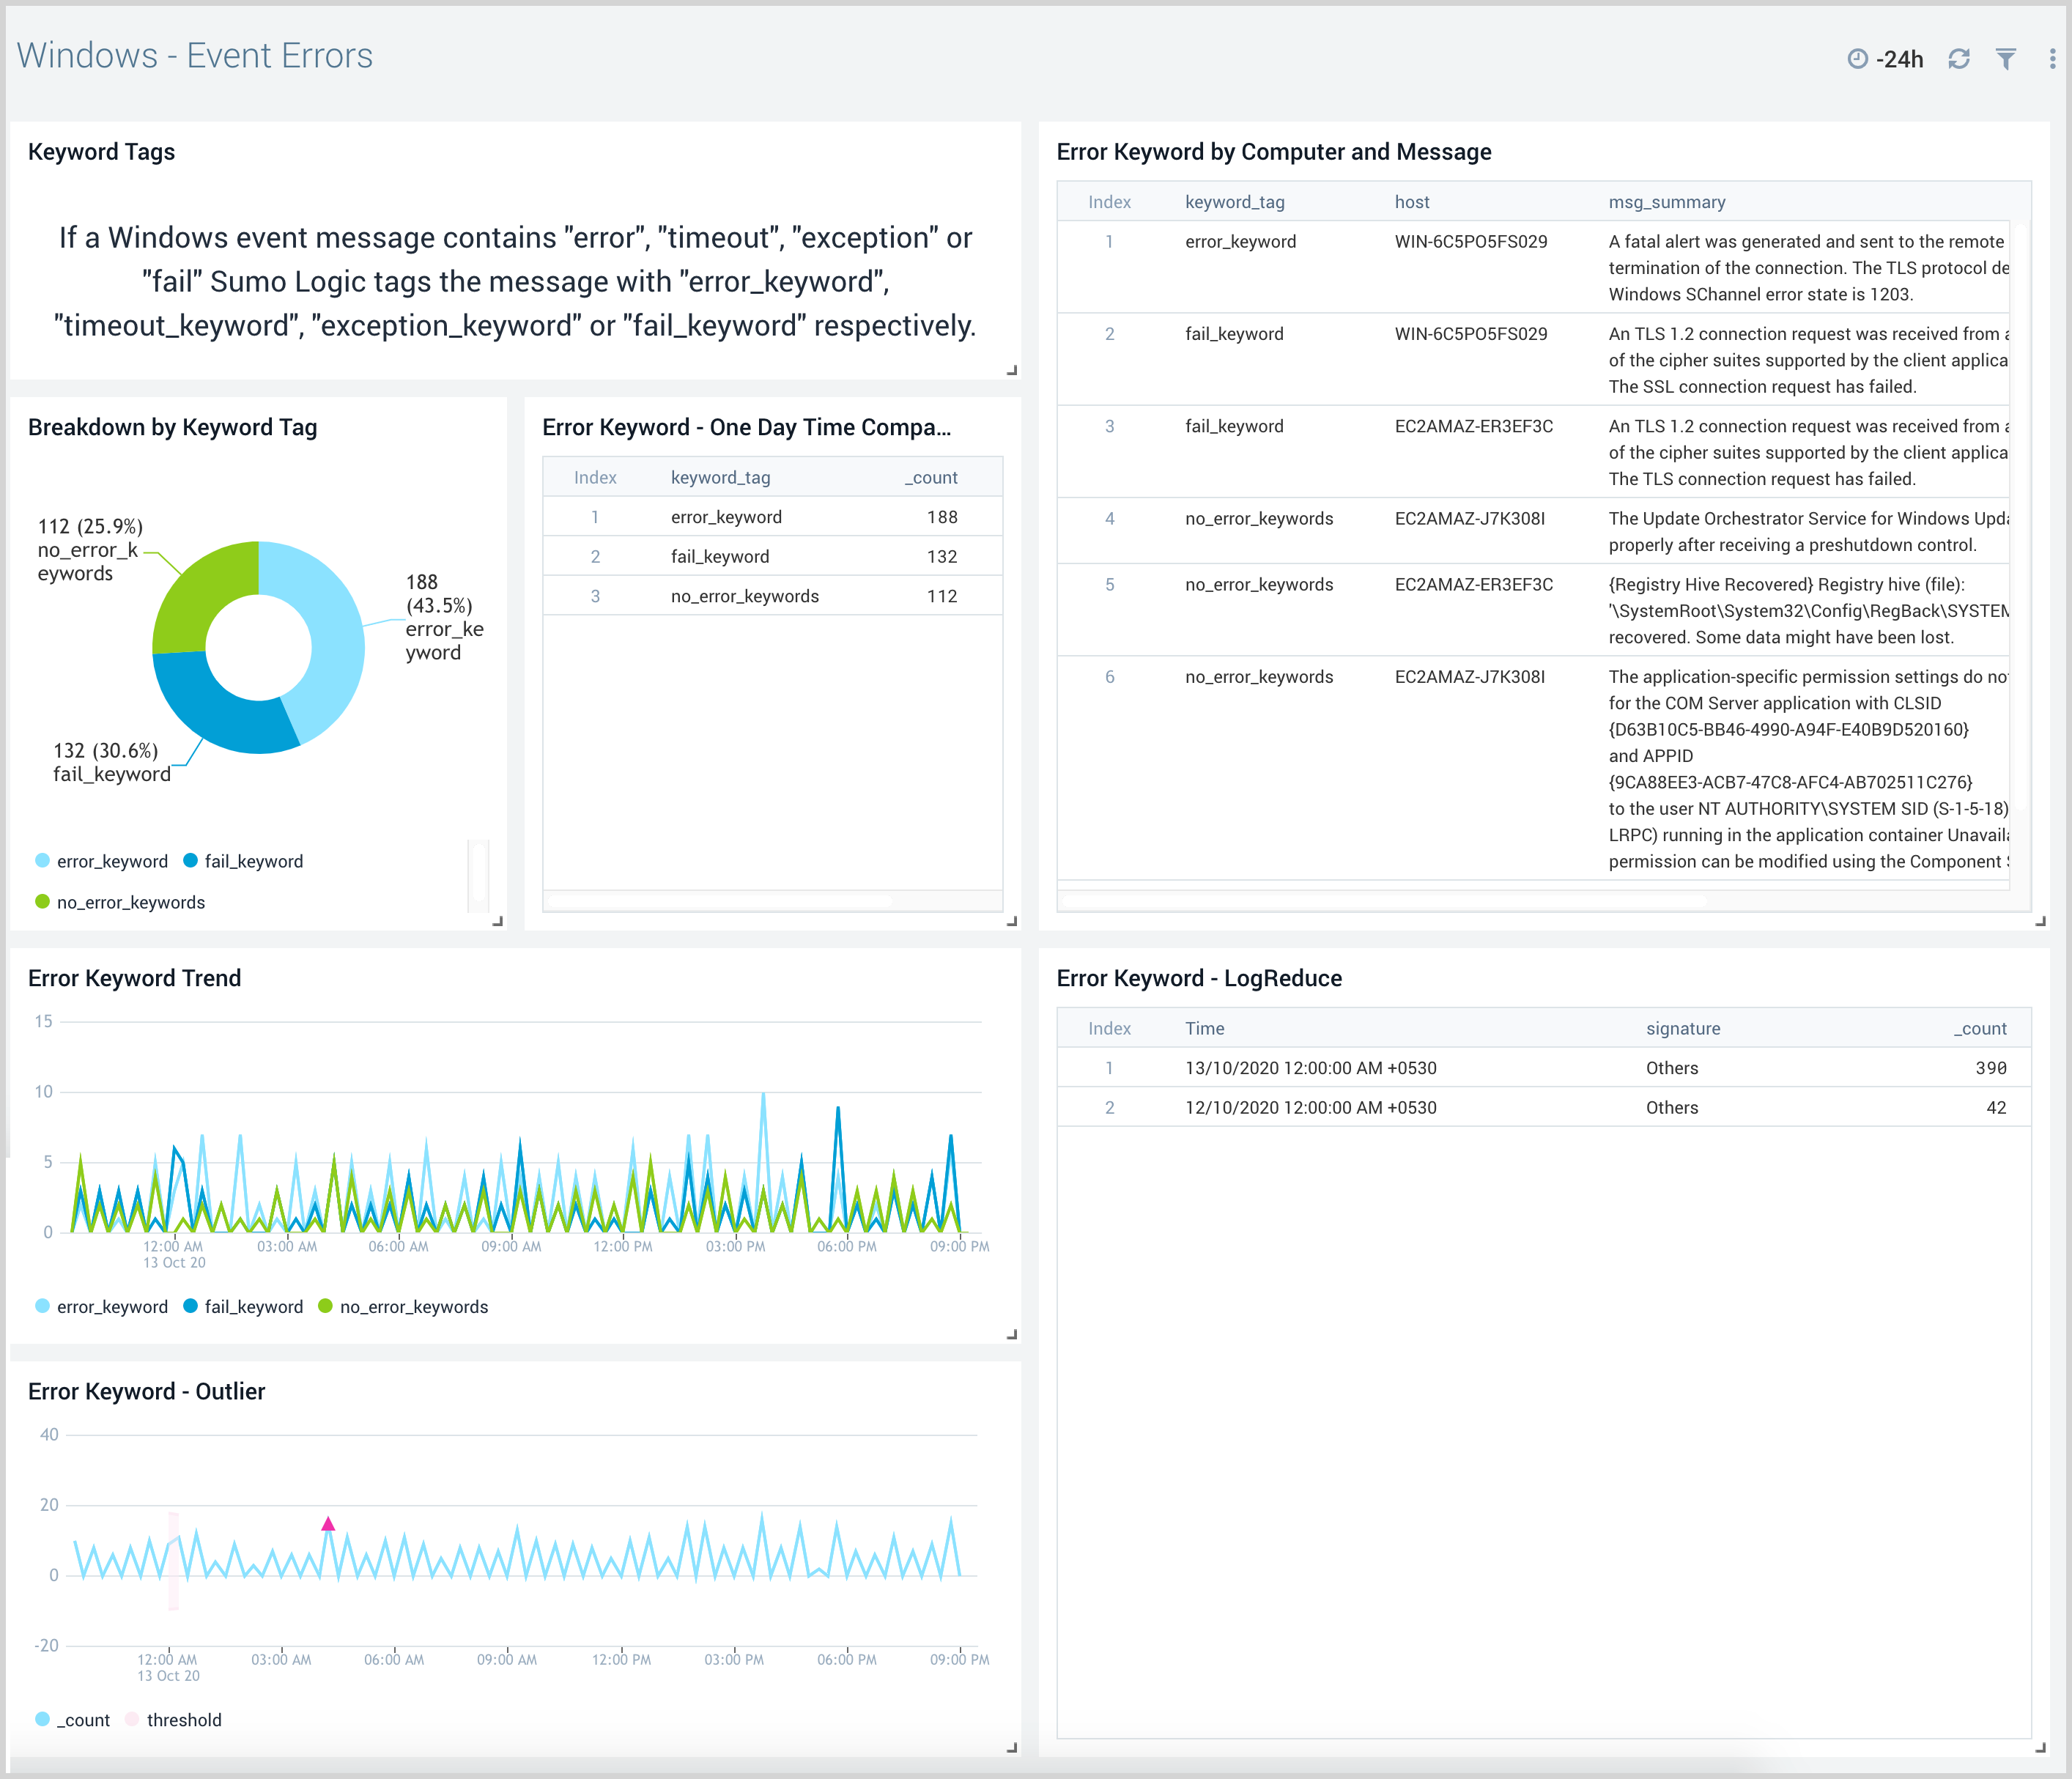This screenshot has width=2072, height=1779.
Task: Open the dashboard filter funnel icon
Action: click(2007, 59)
